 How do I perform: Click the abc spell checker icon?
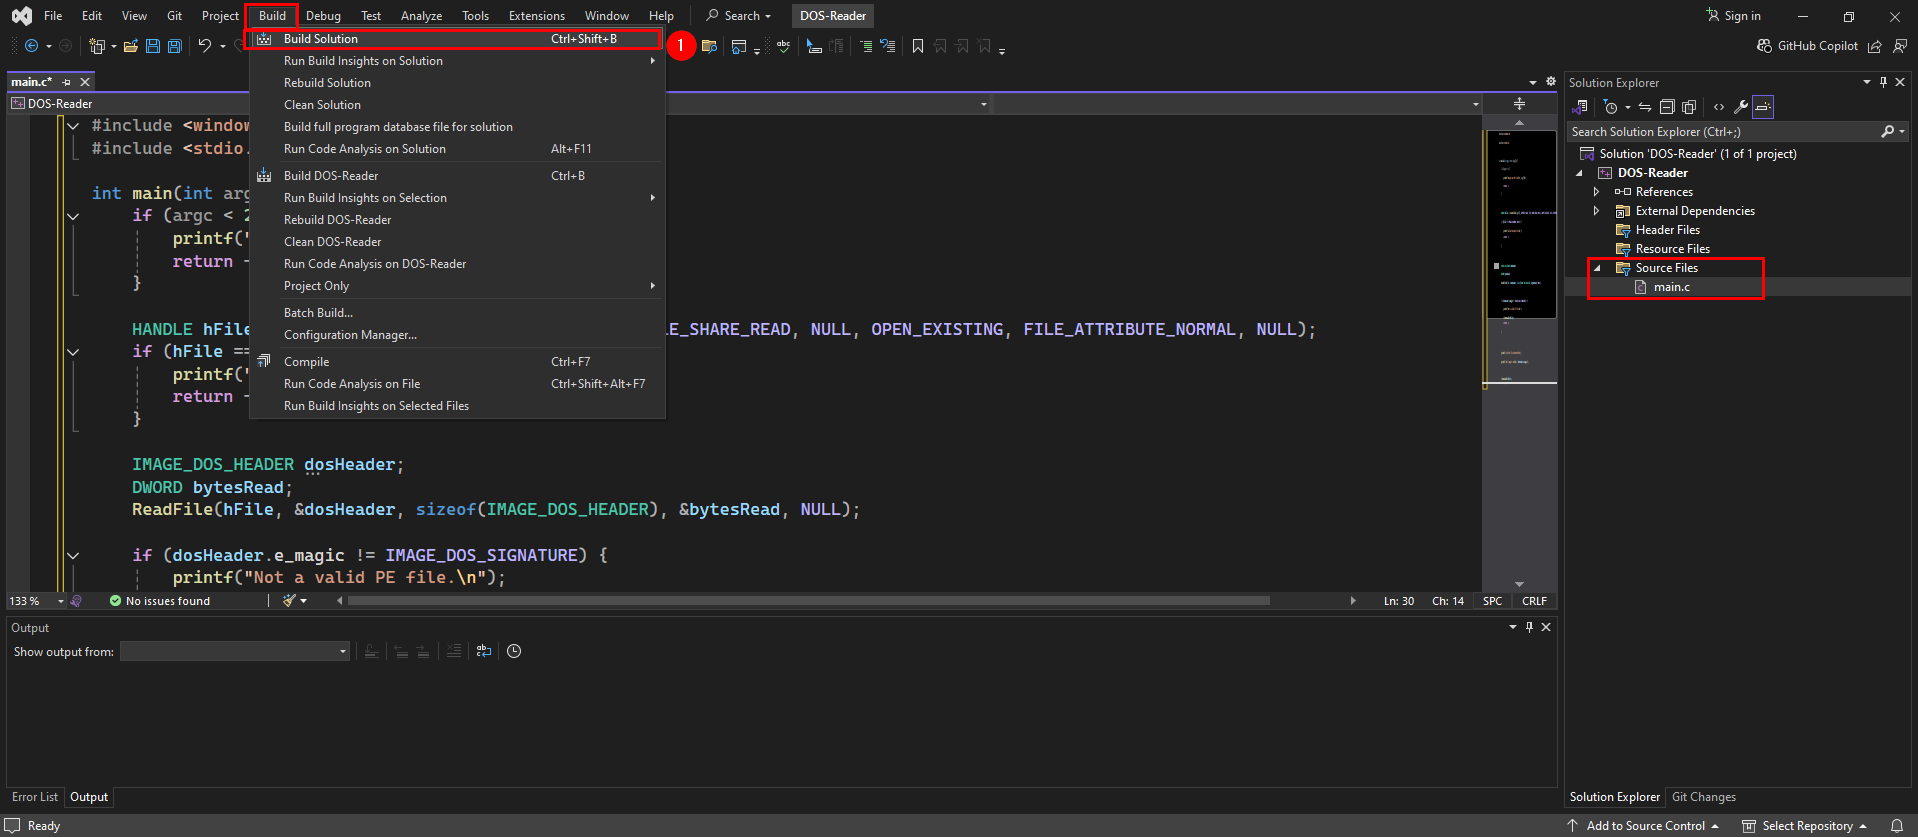(x=784, y=46)
